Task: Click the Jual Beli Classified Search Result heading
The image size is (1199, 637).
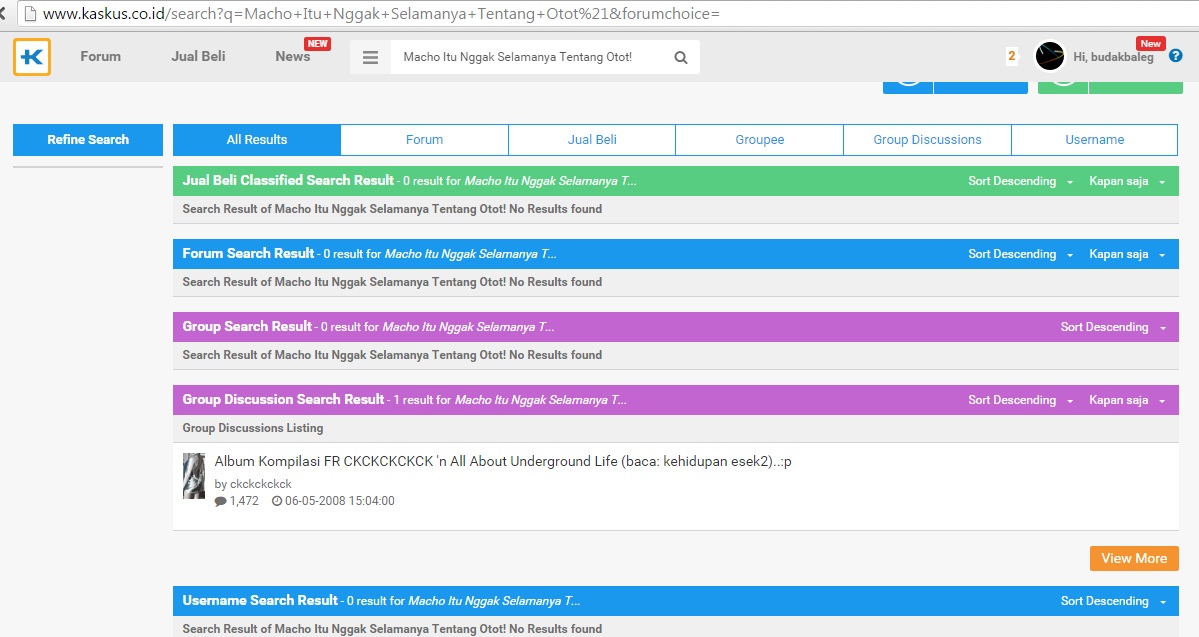Action: [288, 180]
